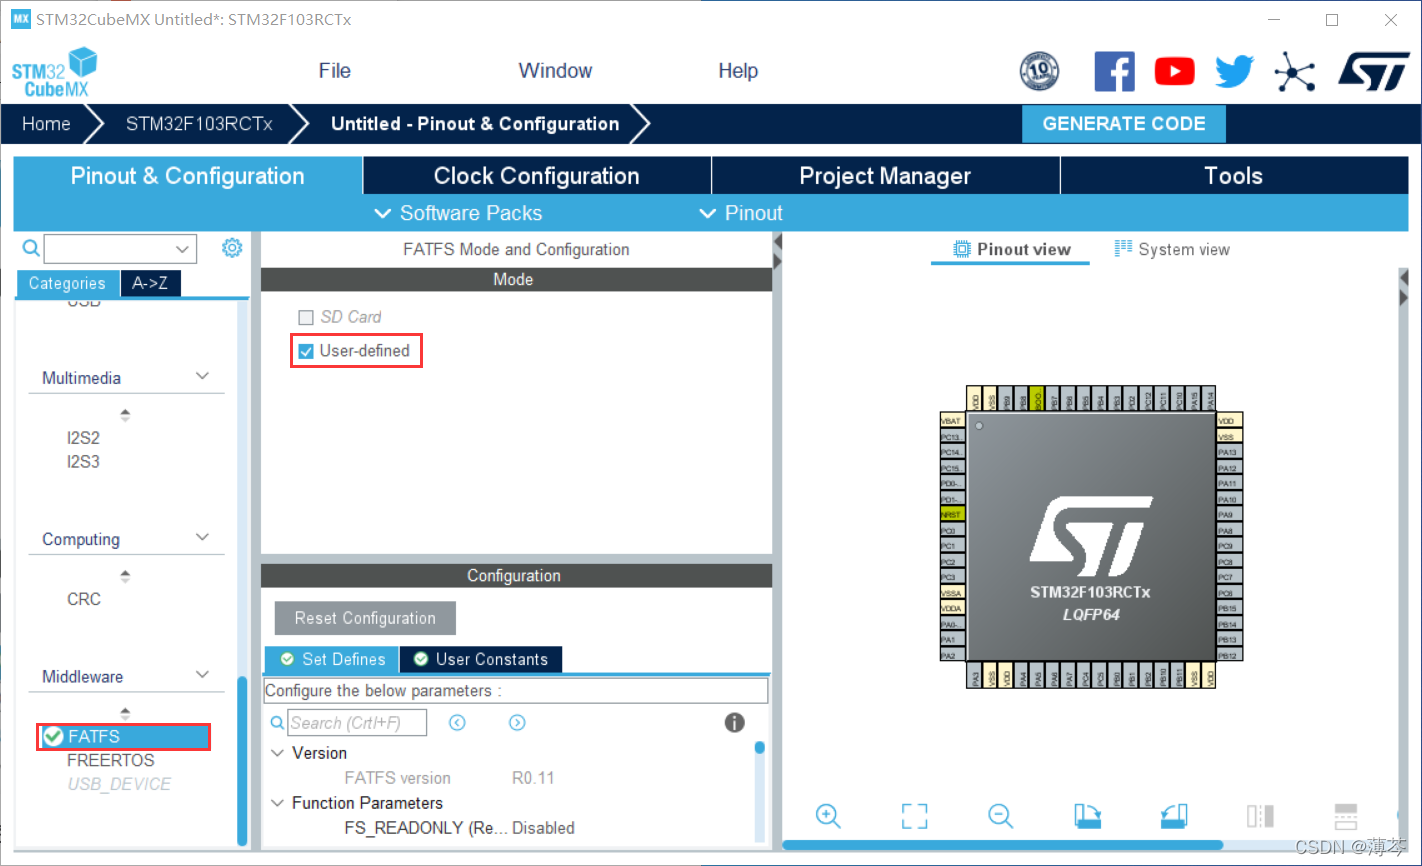1422x866 pixels.
Task: Click the parameter info icon
Action: coord(734,722)
